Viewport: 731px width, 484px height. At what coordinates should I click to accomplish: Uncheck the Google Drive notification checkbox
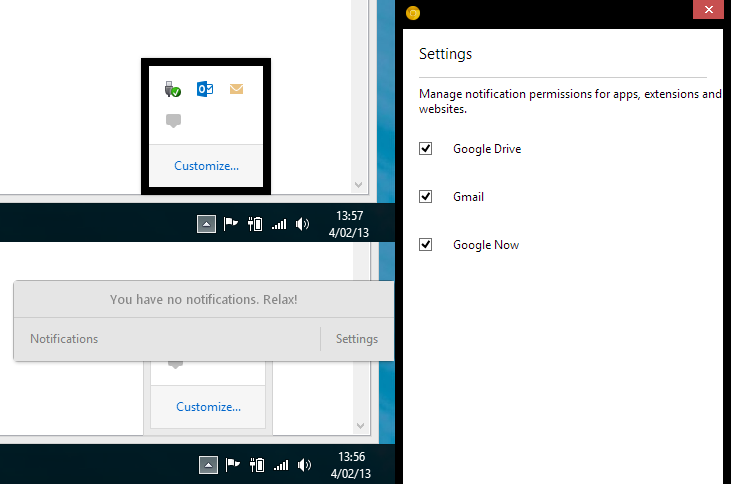[x=425, y=148]
